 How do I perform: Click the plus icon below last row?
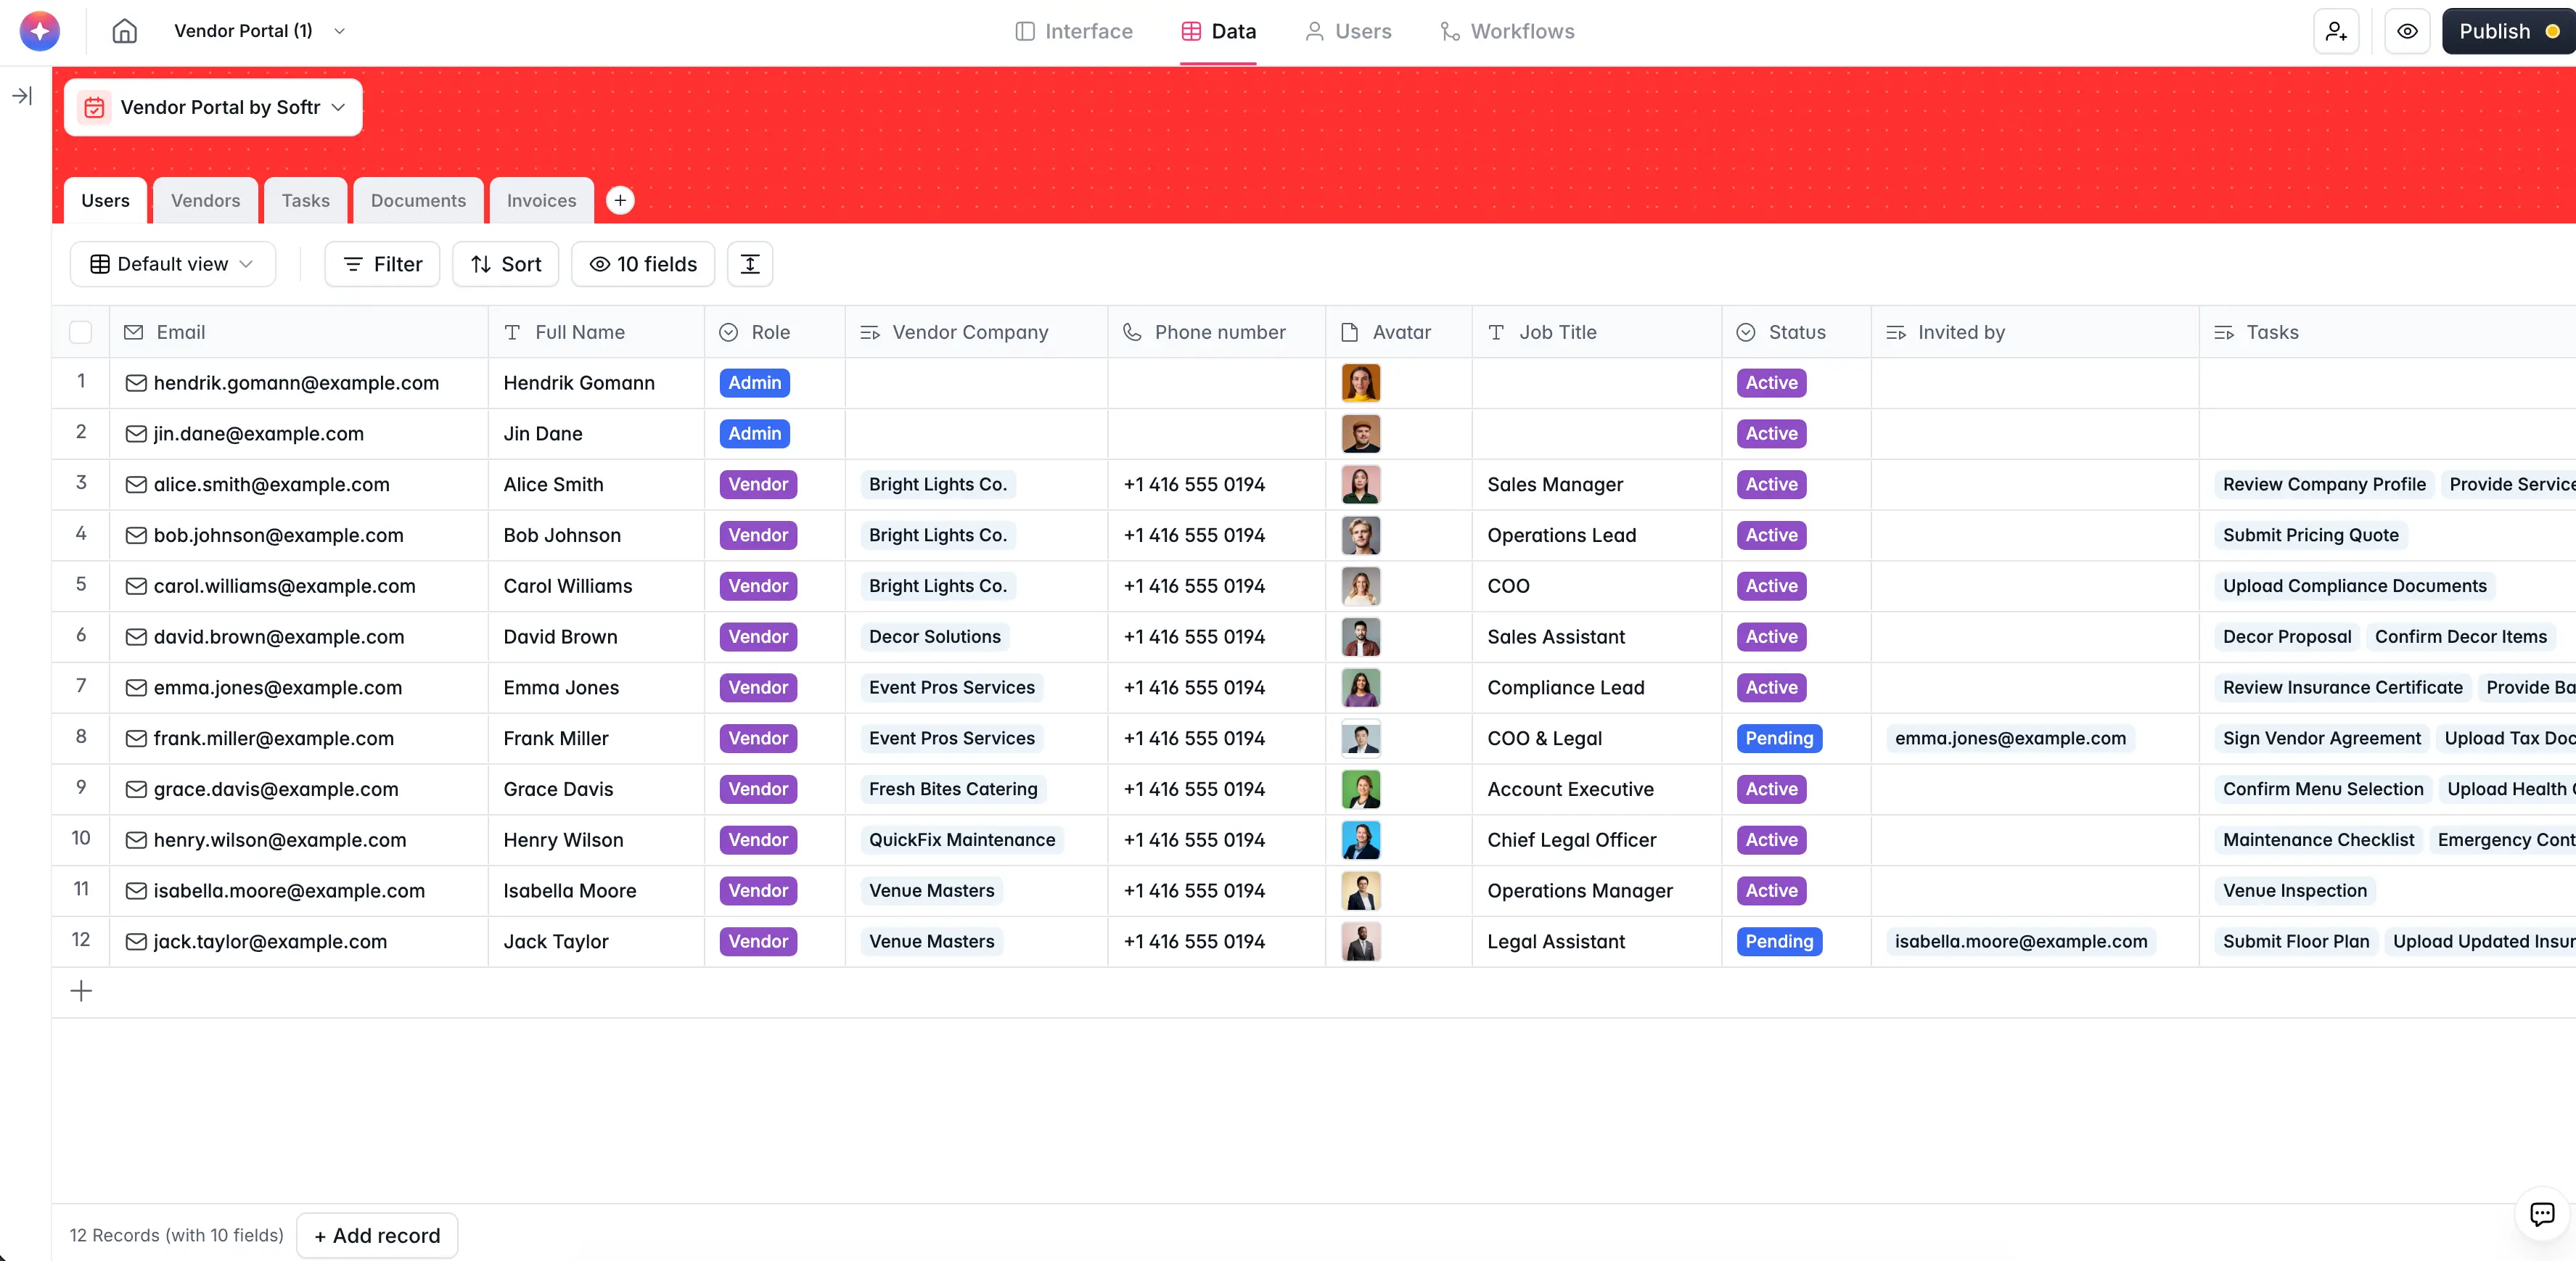point(81,991)
